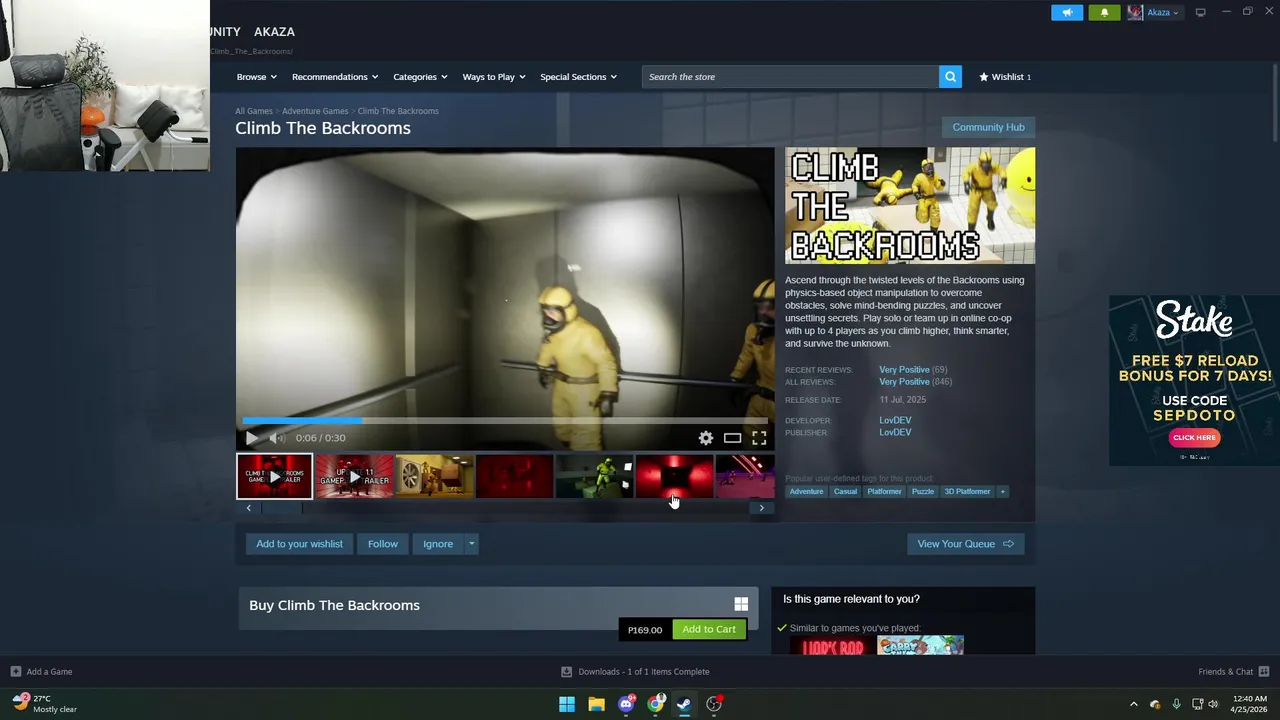Expand the Ways to Play menu
The width and height of the screenshot is (1280, 720).
(494, 77)
